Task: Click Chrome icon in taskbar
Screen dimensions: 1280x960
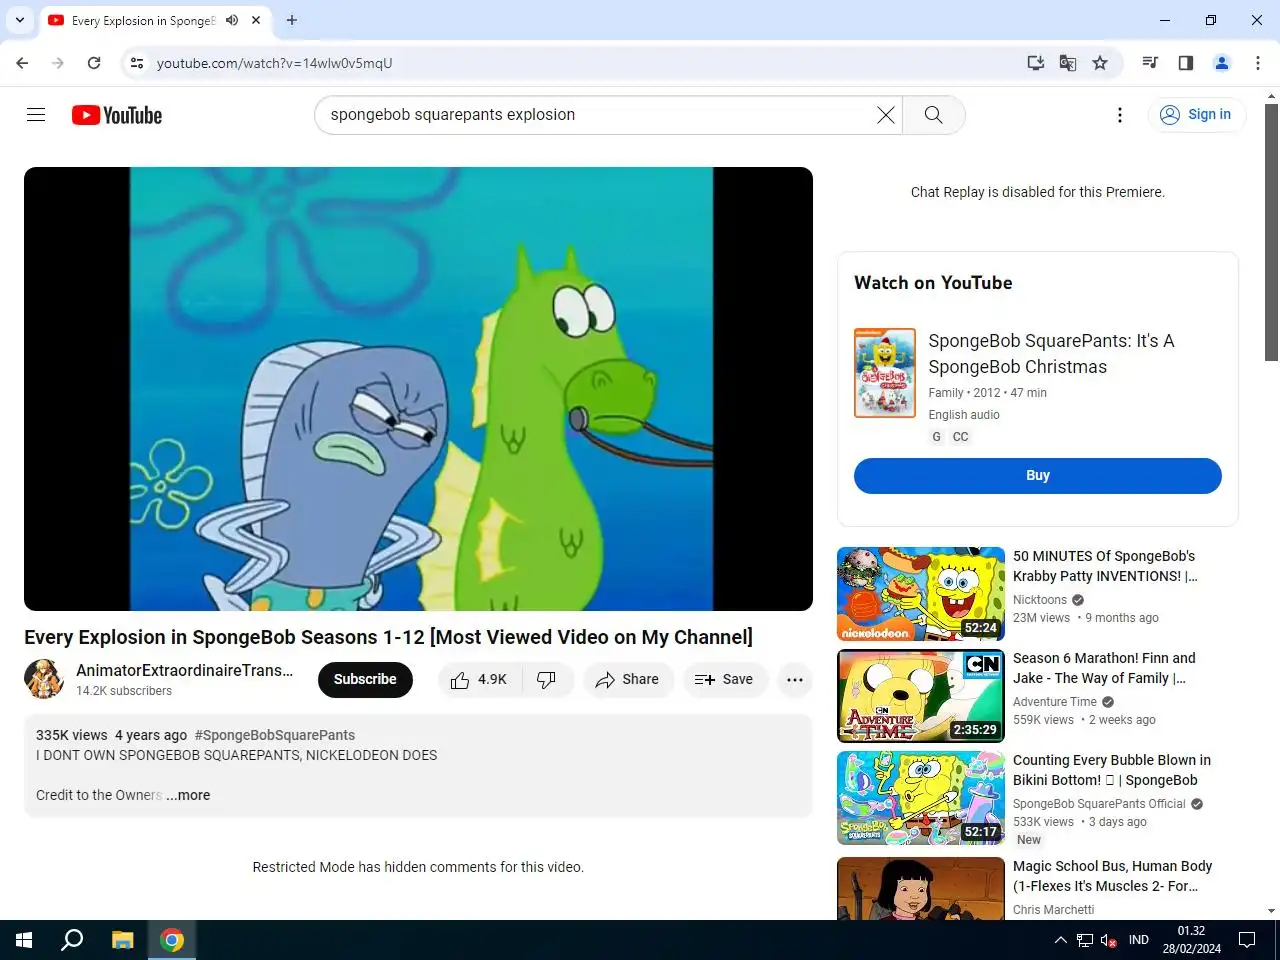Action: [x=172, y=940]
